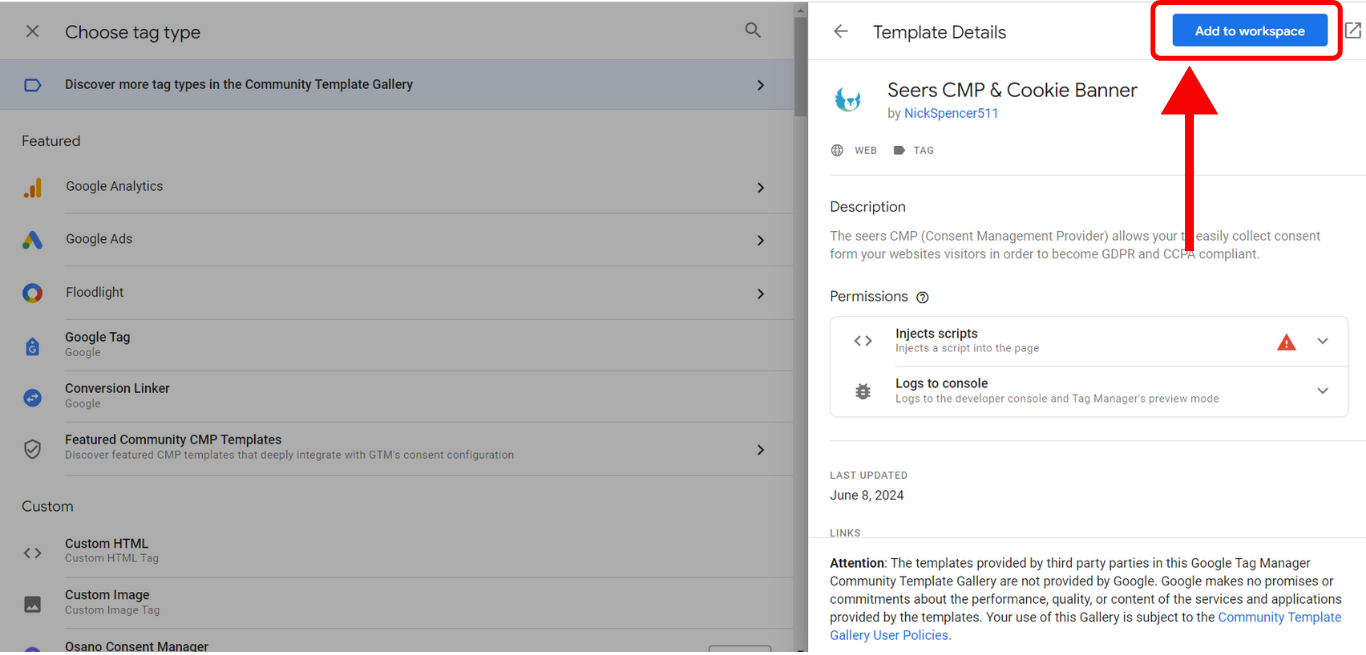Click Logs to console bug icon
Image resolution: width=1366 pixels, height=655 pixels.
point(863,391)
